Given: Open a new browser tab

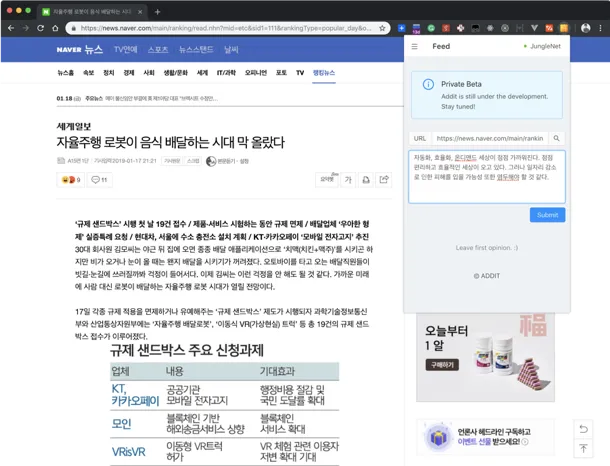Looking at the screenshot, I should click(x=157, y=12).
